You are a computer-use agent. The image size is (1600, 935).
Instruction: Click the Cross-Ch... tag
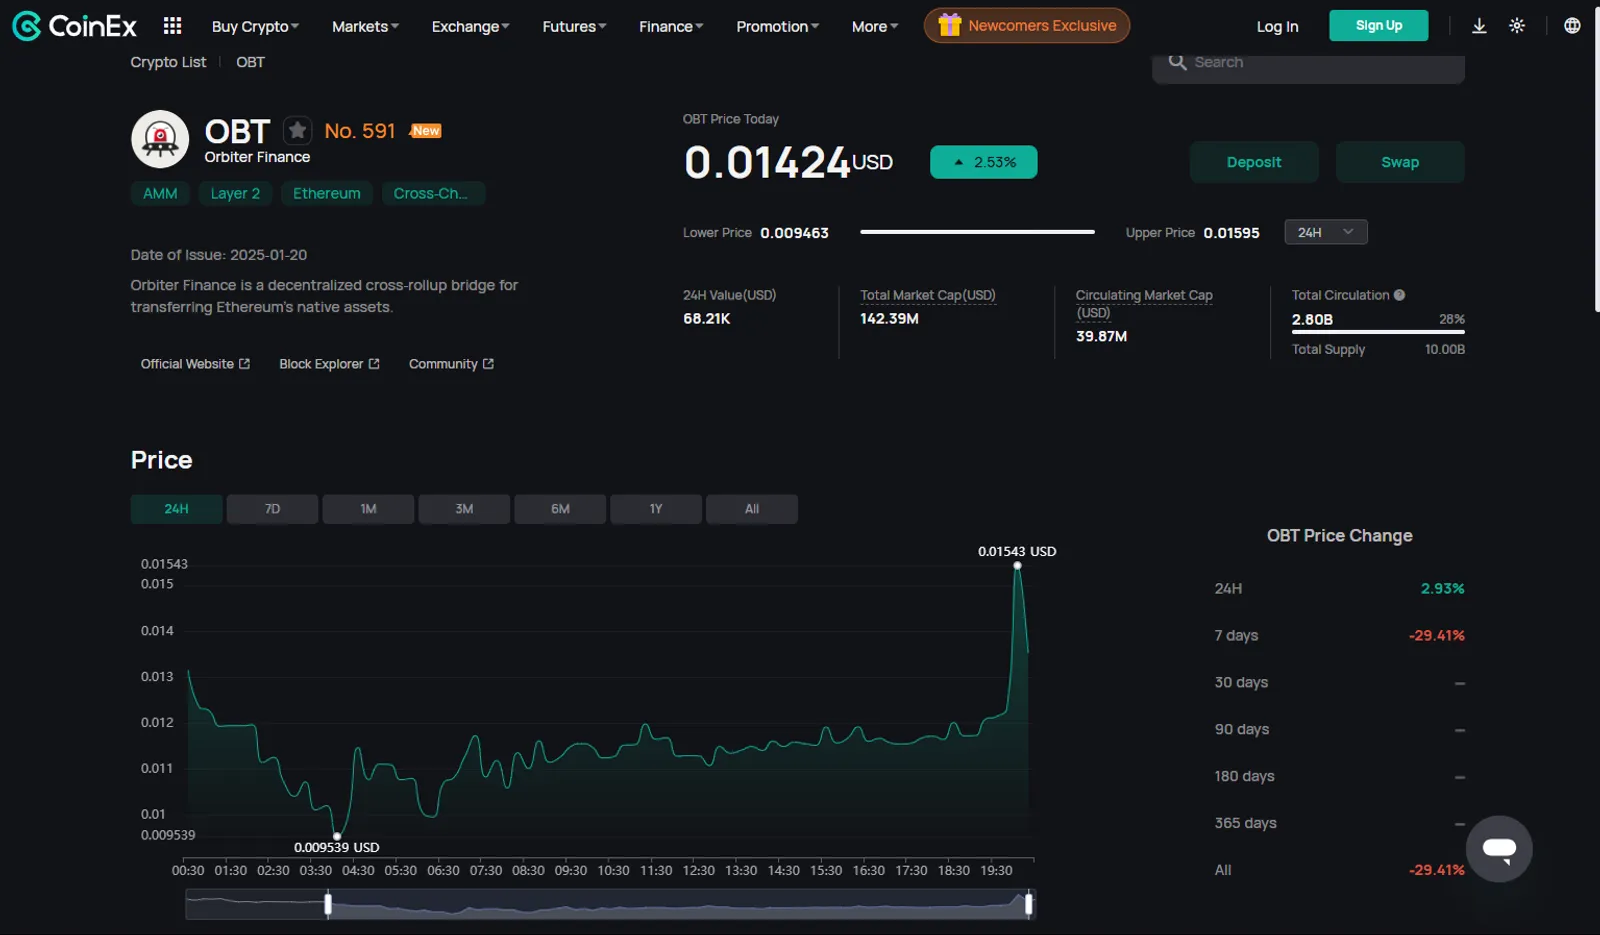tap(433, 193)
